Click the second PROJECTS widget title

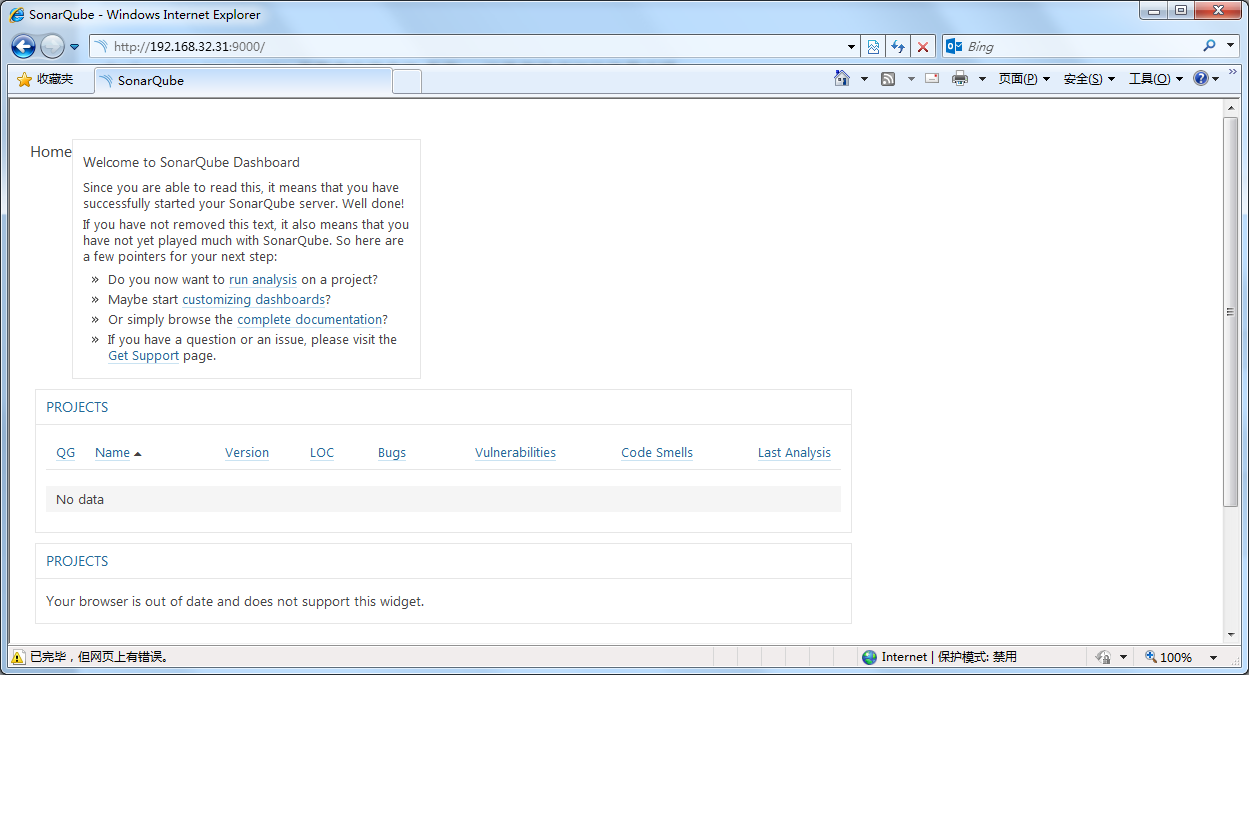pyautogui.click(x=77, y=561)
